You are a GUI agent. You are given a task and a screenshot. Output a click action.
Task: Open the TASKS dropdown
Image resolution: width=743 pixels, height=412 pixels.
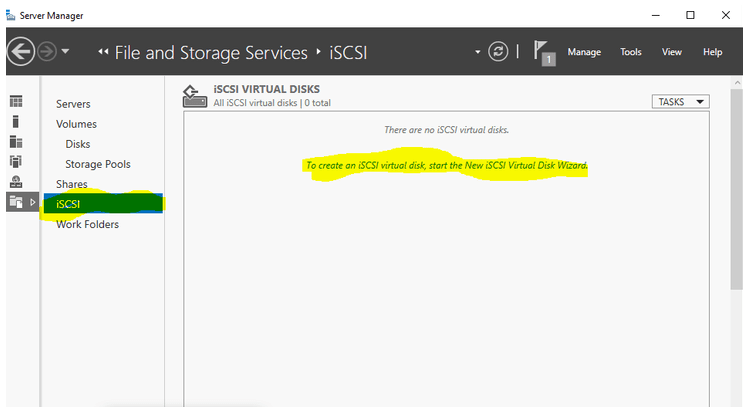point(680,101)
